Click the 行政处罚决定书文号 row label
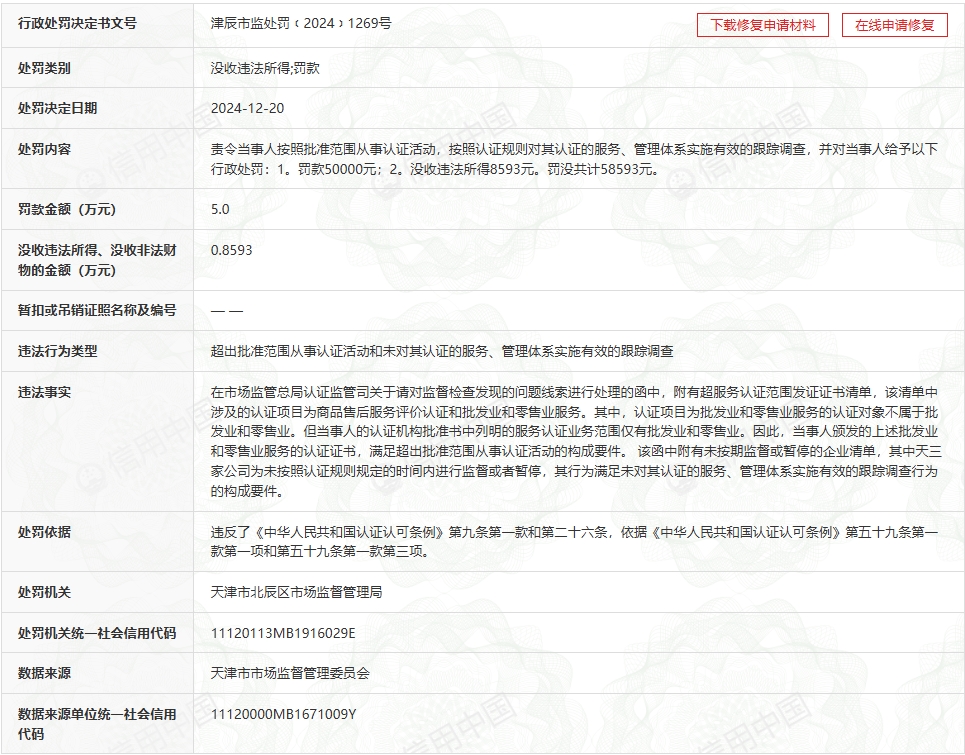Image resolution: width=965 pixels, height=755 pixels. (77, 23)
